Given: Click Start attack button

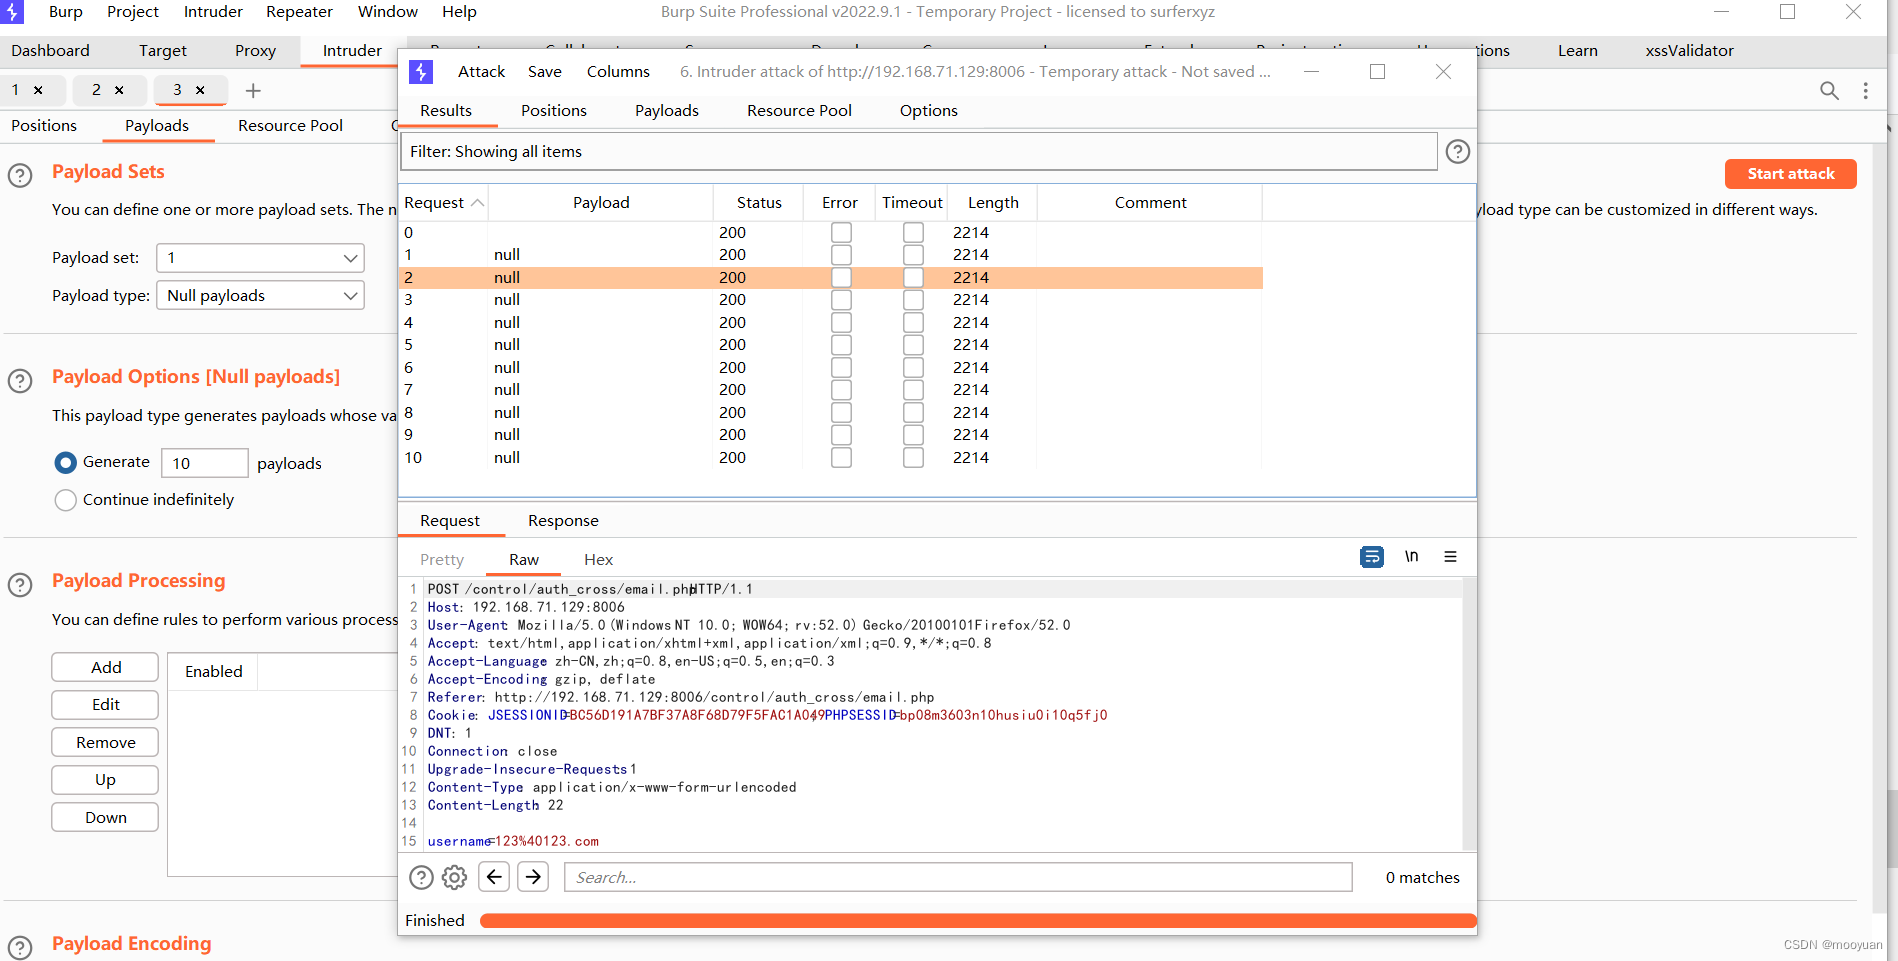Looking at the screenshot, I should [x=1790, y=174].
